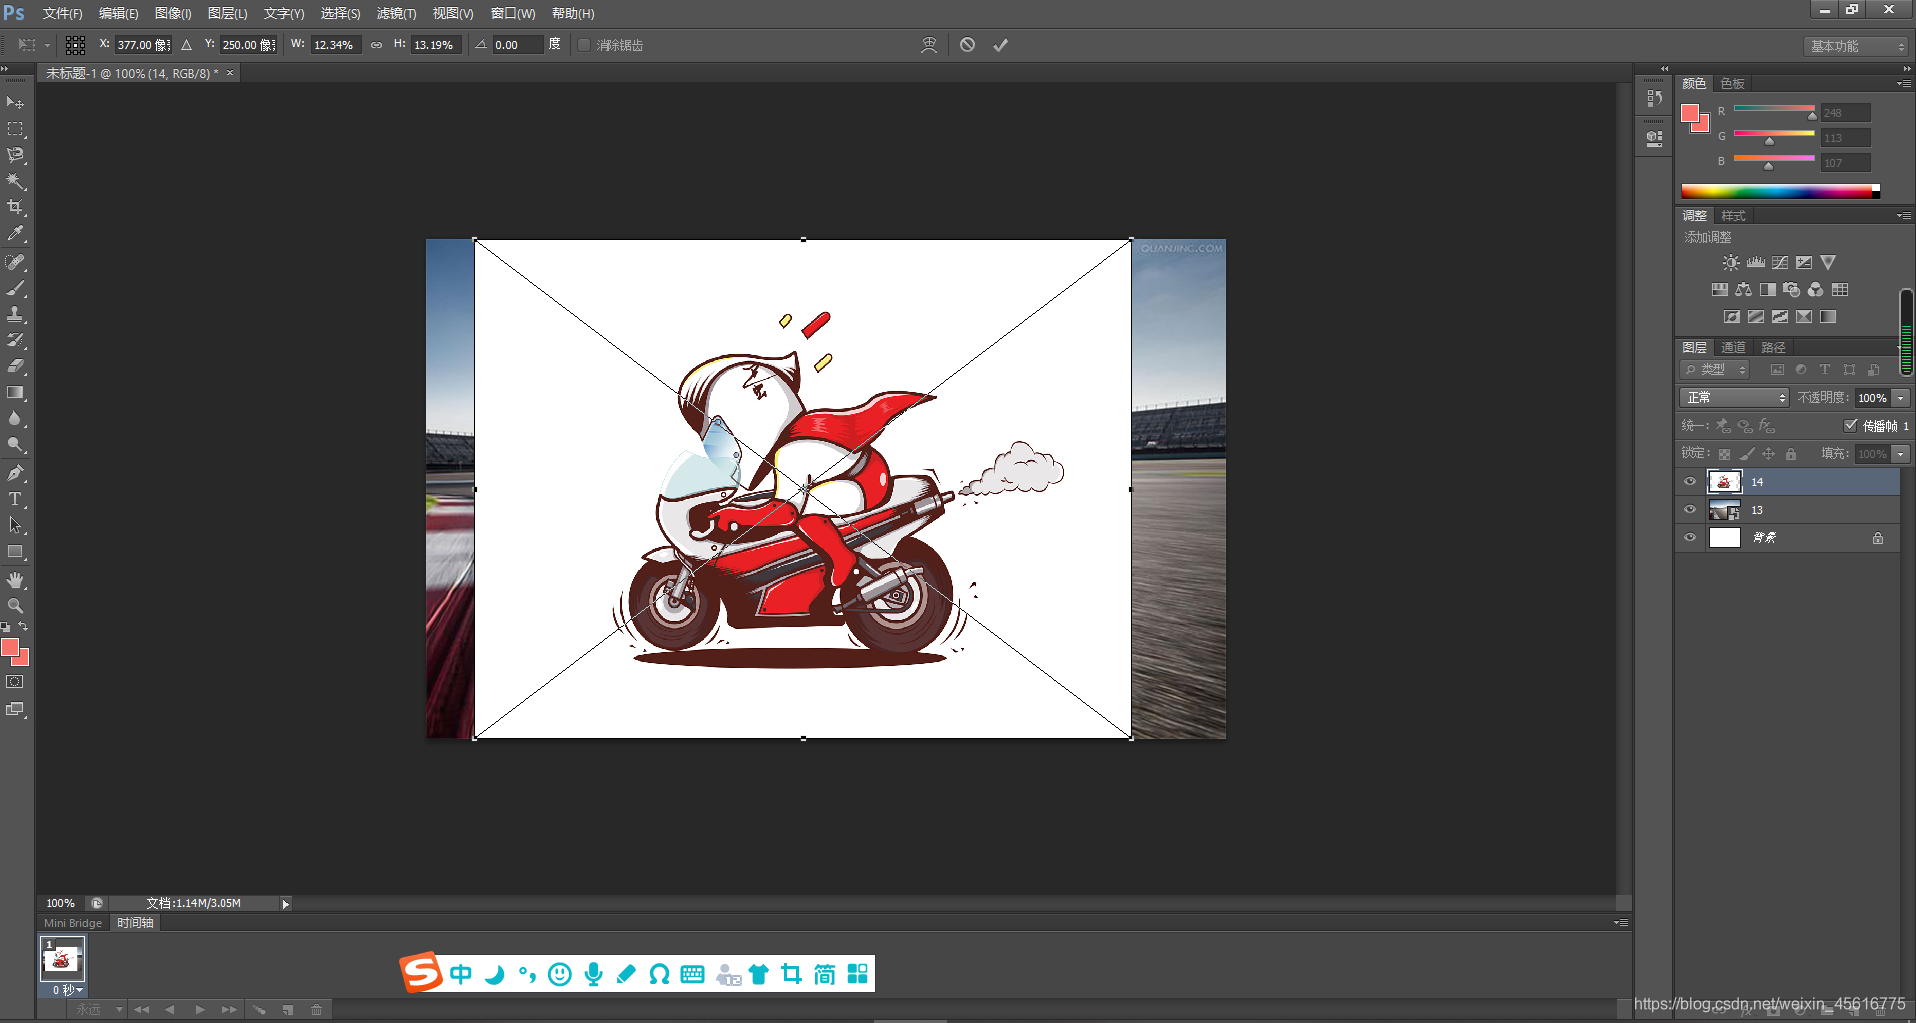This screenshot has width=1916, height=1023.
Task: Duplicate the selected frame
Action: point(288,1010)
